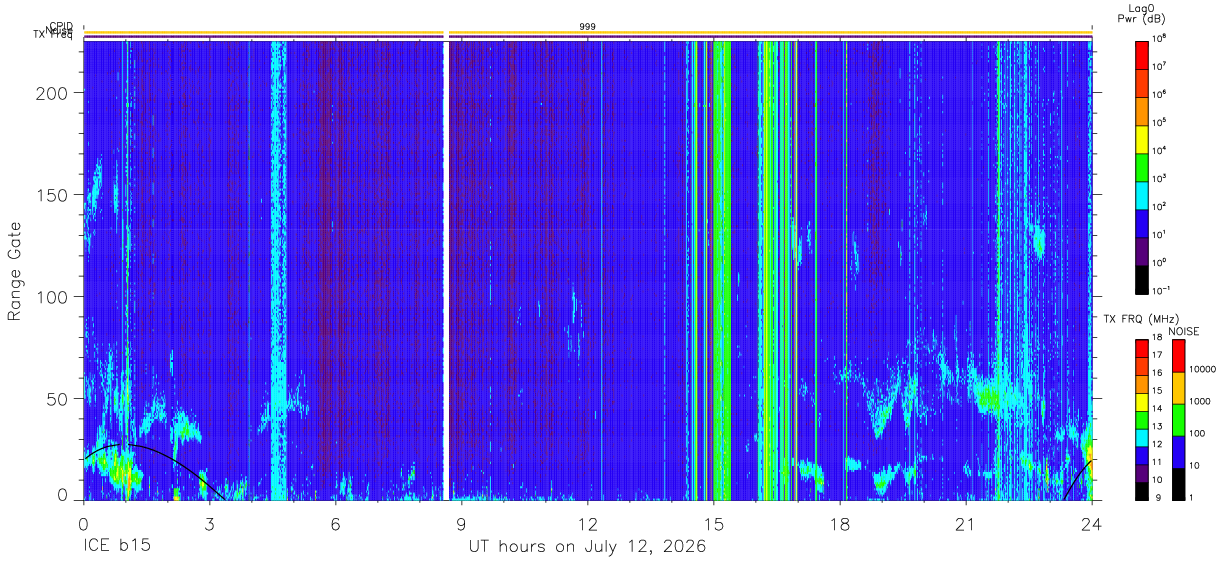Click the white data gap line near 8.6 UT
This screenshot has width=1228, height=567.
pos(446,270)
